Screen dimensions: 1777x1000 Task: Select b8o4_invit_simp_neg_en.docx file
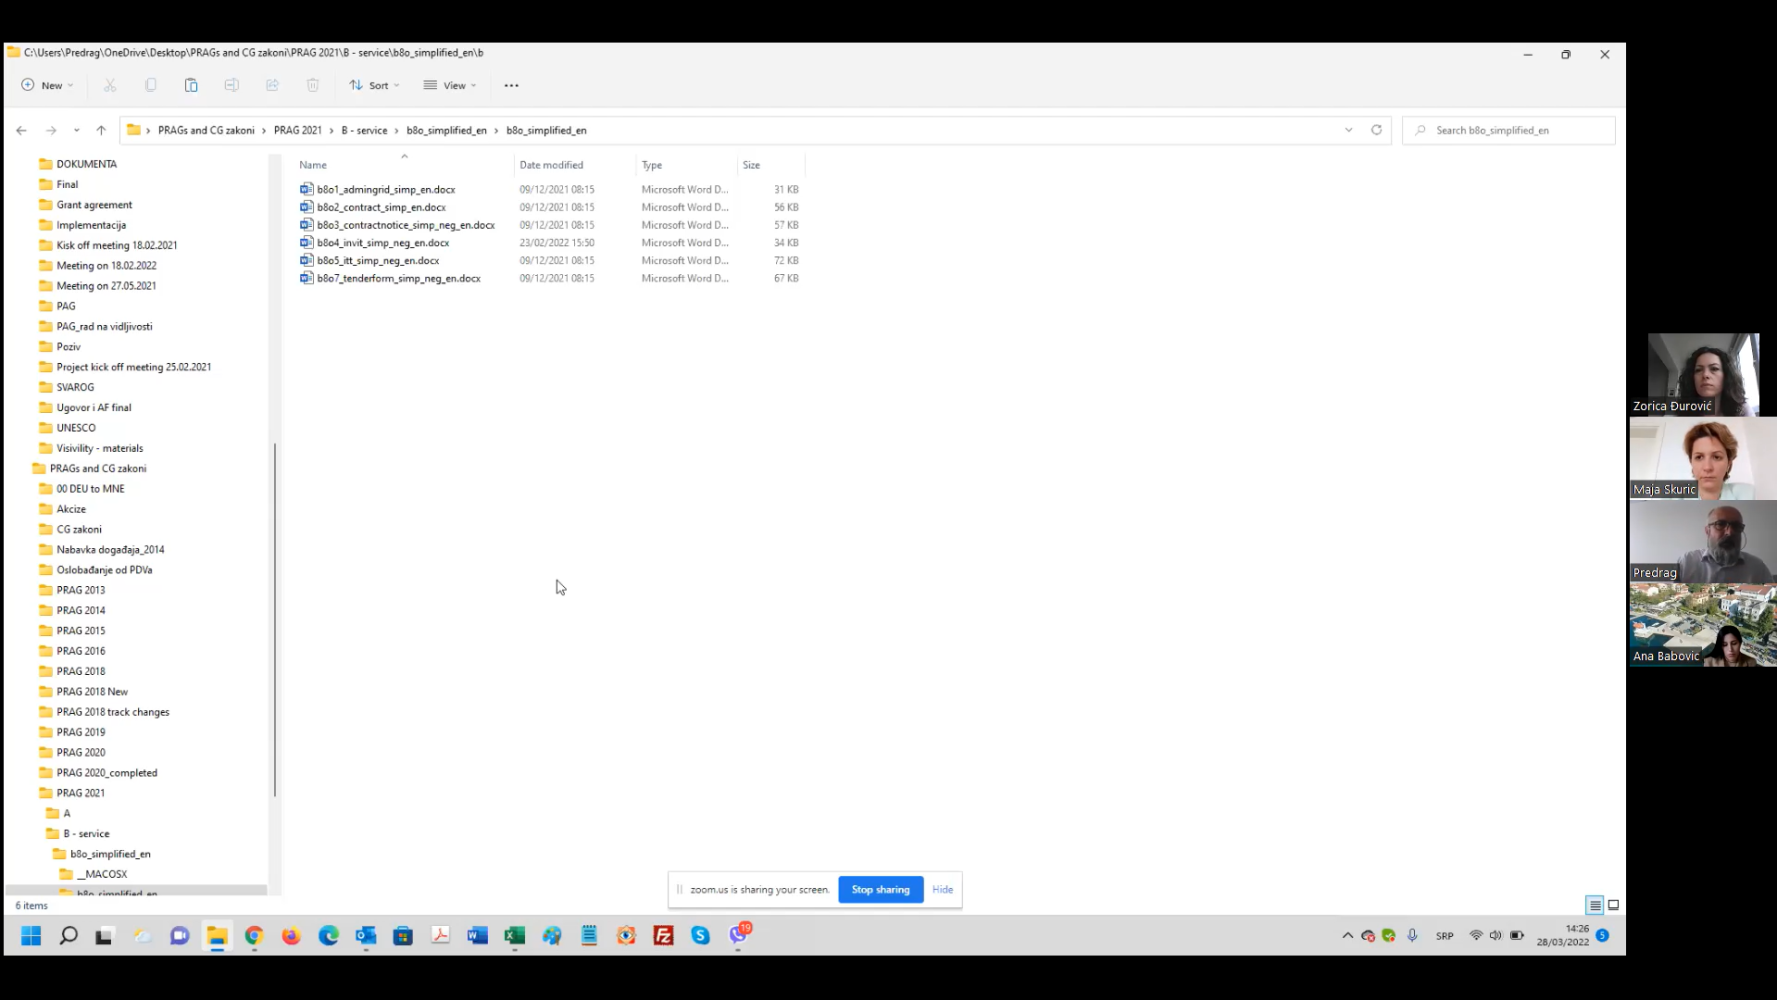(x=383, y=243)
